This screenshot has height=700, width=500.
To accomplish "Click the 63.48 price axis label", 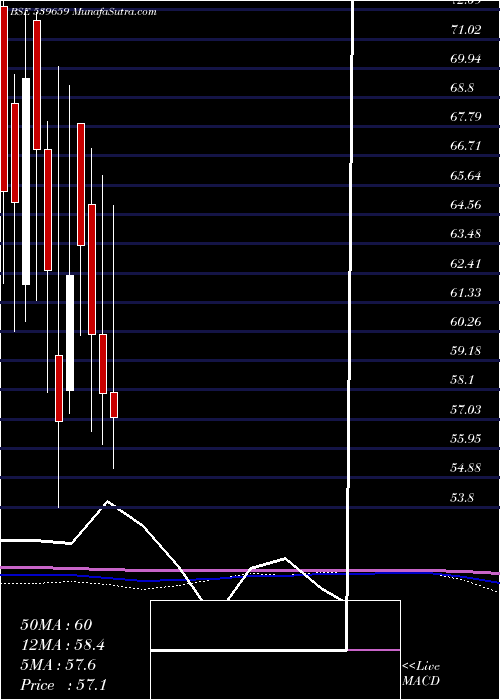I will [x=466, y=234].
